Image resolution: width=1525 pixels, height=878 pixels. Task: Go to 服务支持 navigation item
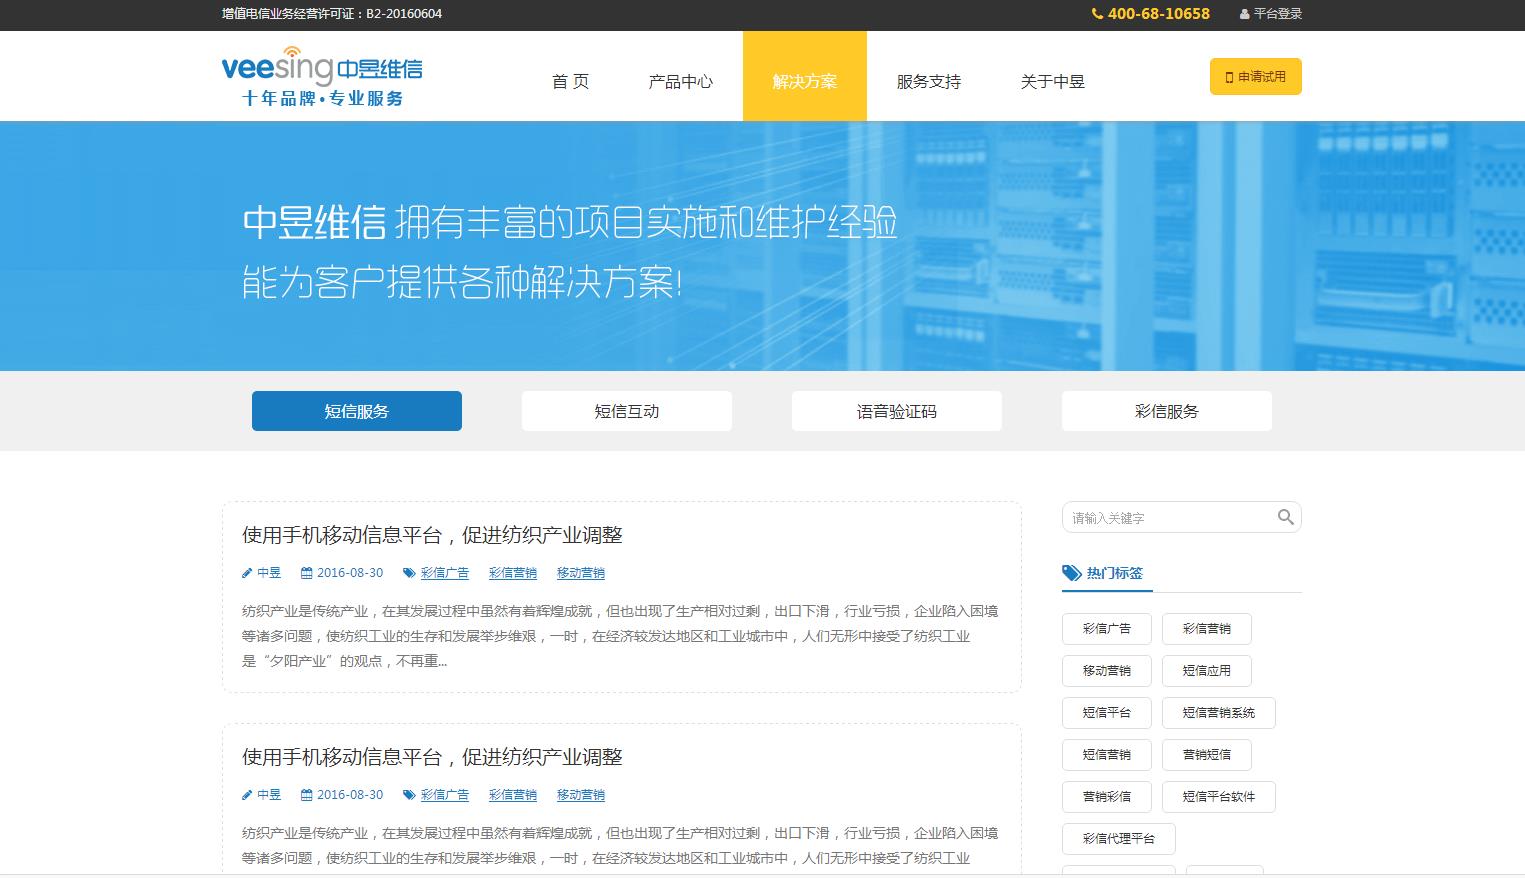coord(928,81)
